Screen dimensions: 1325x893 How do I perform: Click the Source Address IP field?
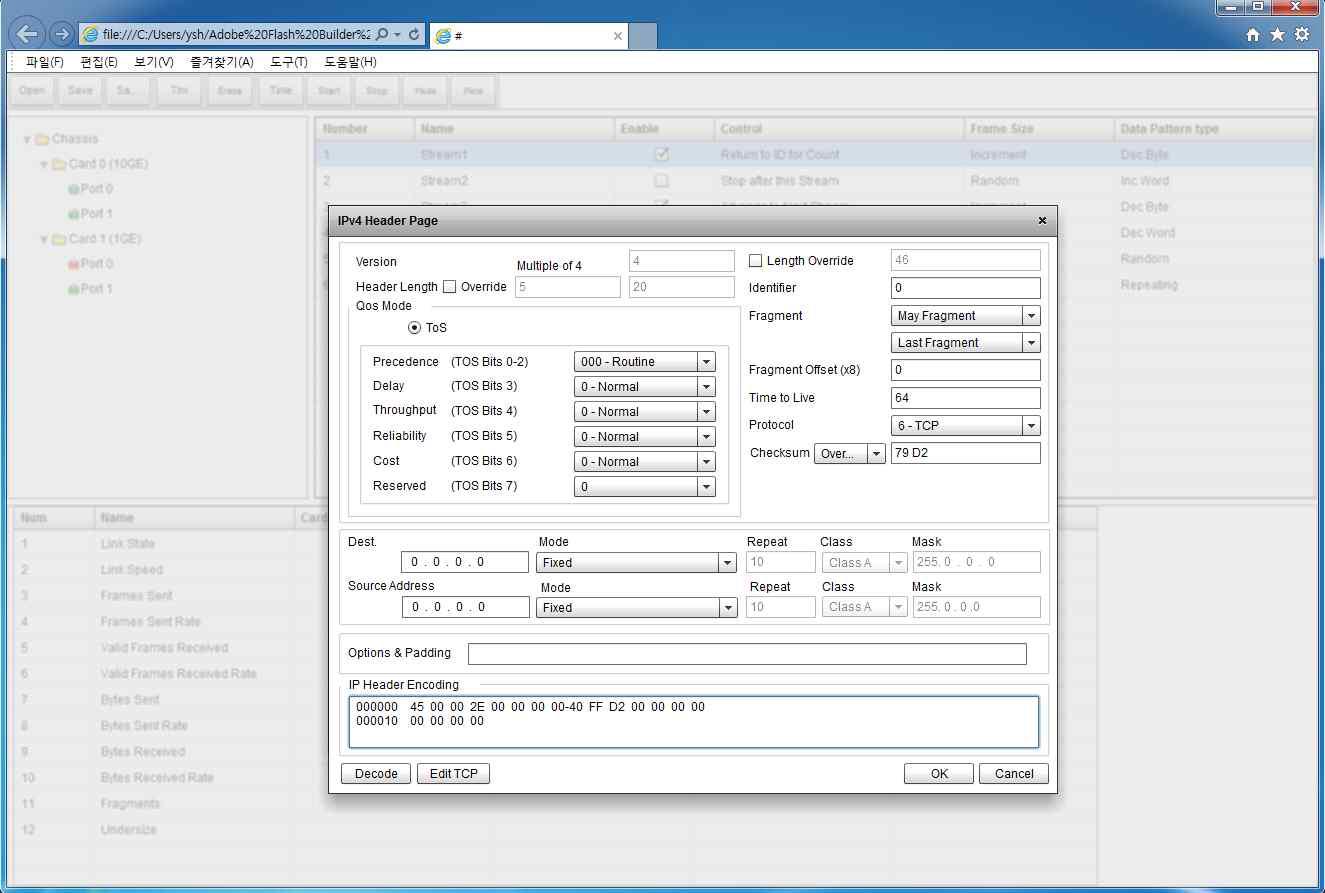pos(465,607)
